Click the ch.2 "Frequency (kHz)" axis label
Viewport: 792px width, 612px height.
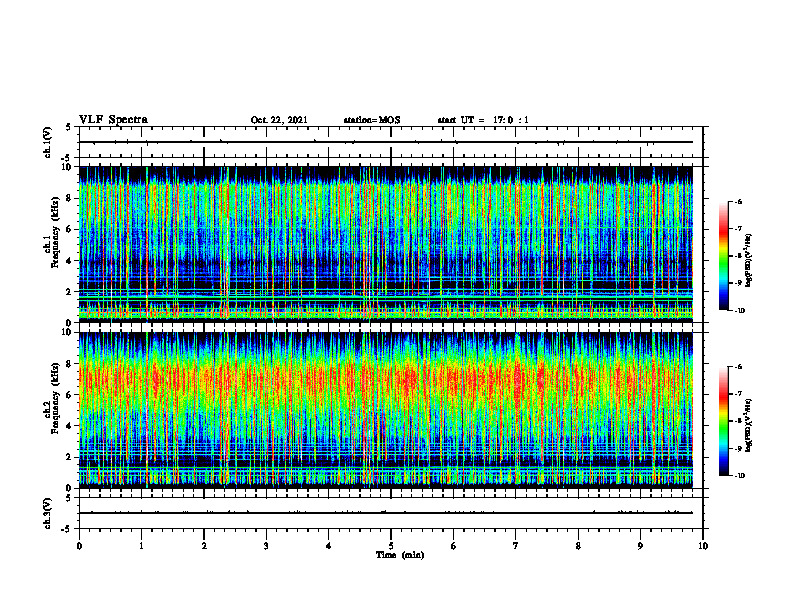point(55,399)
